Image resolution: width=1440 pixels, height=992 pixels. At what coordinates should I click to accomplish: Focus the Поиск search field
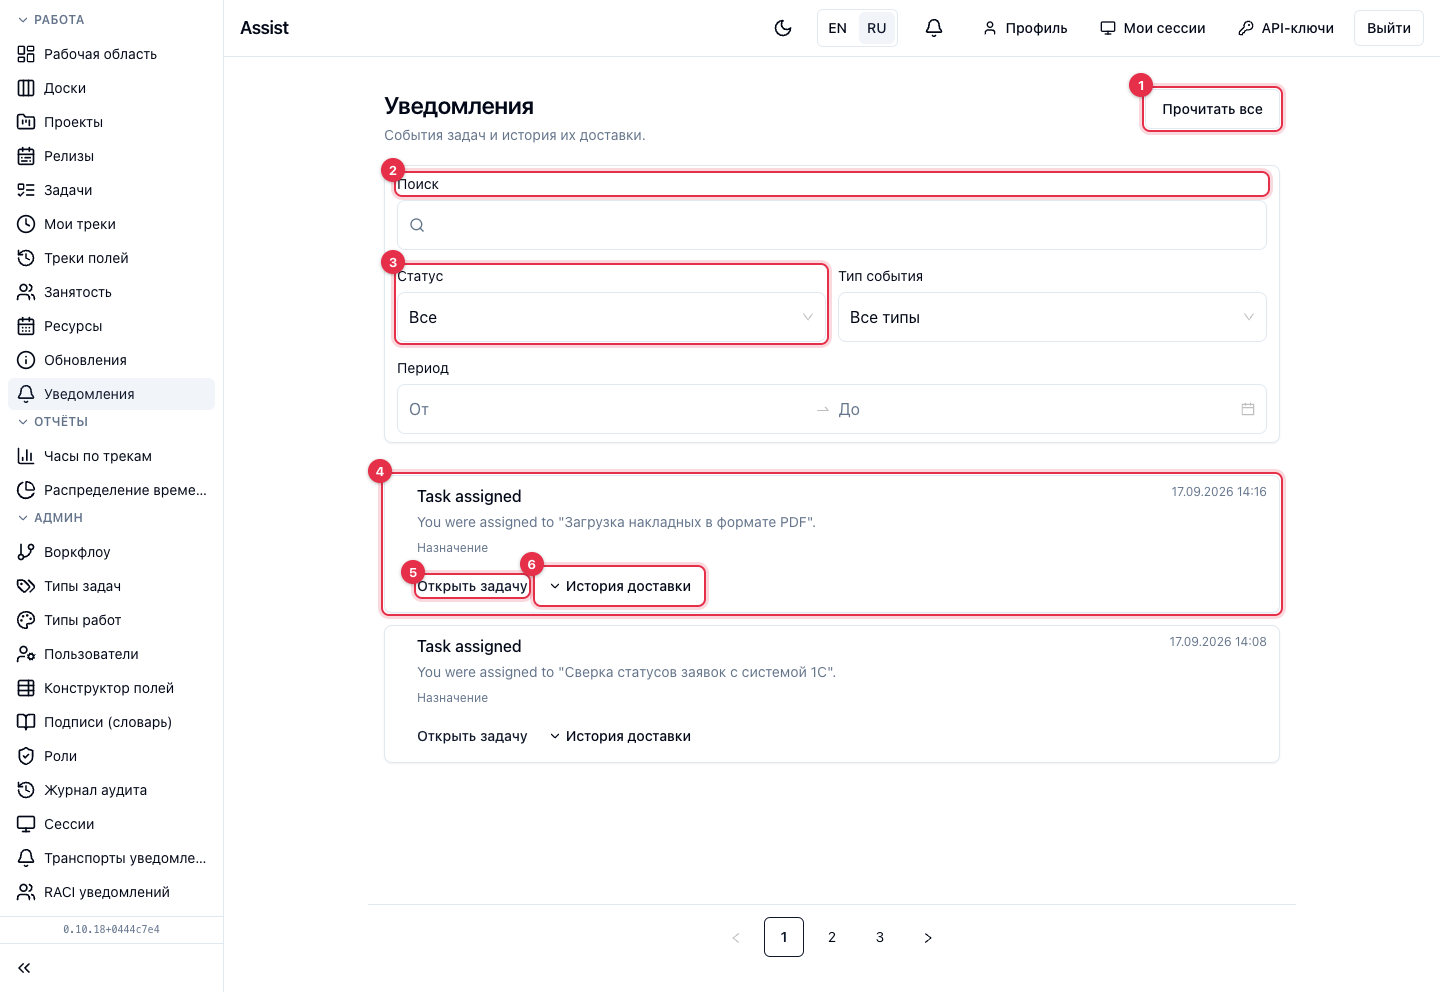click(832, 225)
